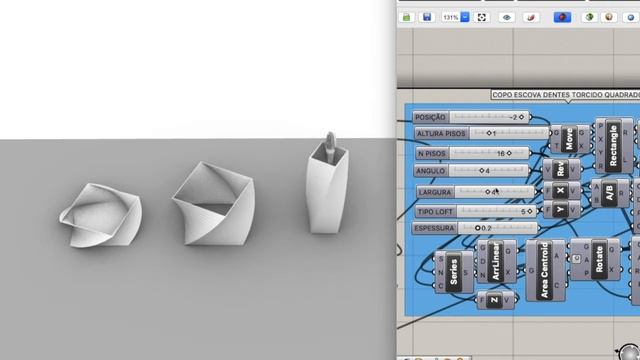Click the group label COPO ESCOVA DENTES TORCIDO
Viewport: 640px width, 360px height.
[566, 95]
